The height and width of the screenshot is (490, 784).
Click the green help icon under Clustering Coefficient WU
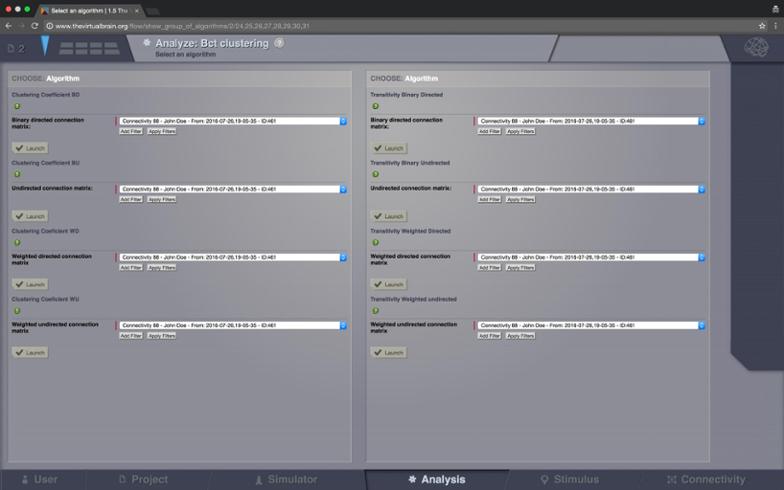[16, 310]
